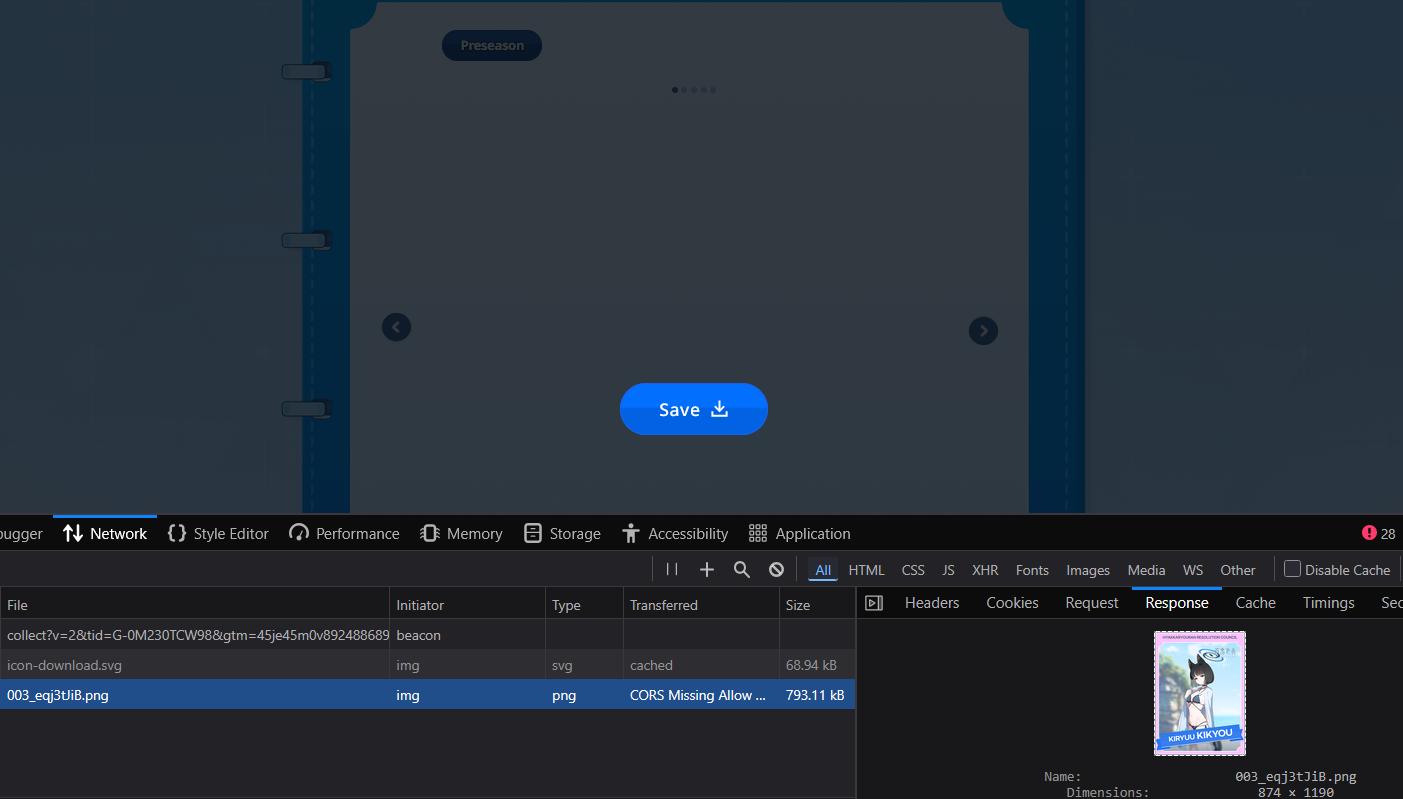1403x799 pixels.
Task: Click the response image preview thumbnail
Action: coord(1200,693)
